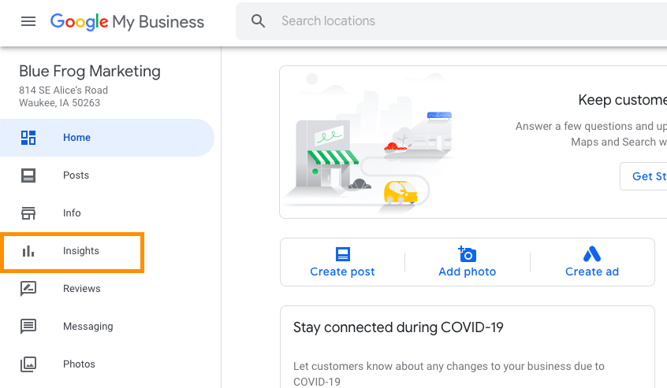Image resolution: width=667 pixels, height=388 pixels.
Task: Click the Create post label
Action: 342,272
